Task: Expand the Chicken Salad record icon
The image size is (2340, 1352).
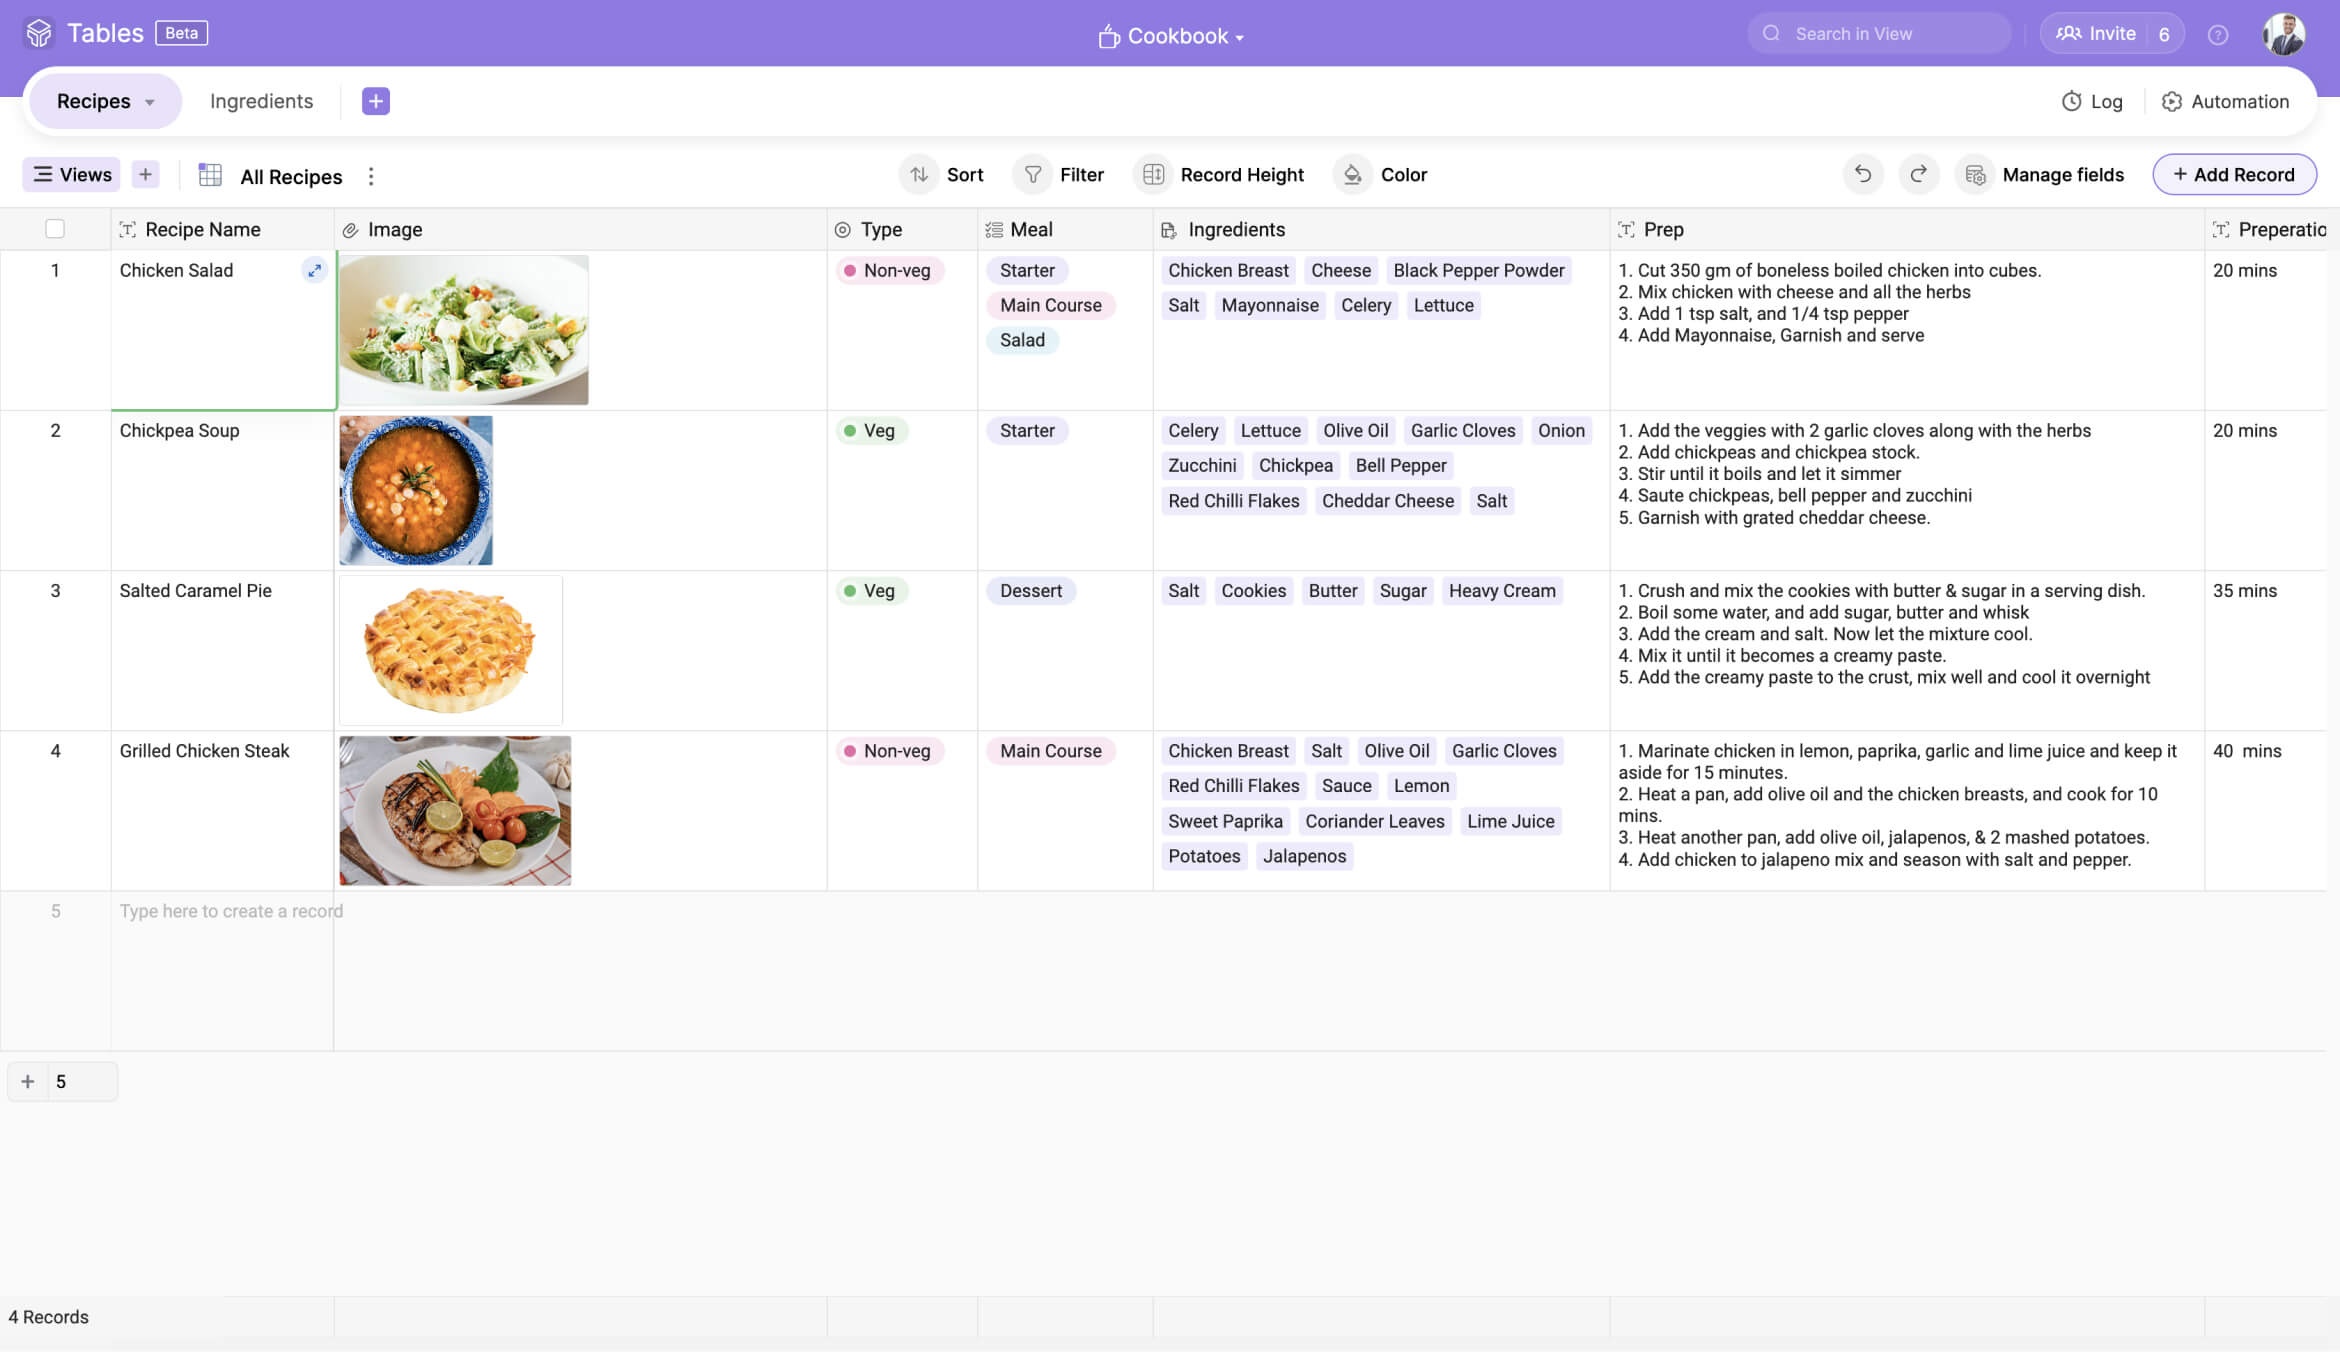Action: tap(314, 270)
